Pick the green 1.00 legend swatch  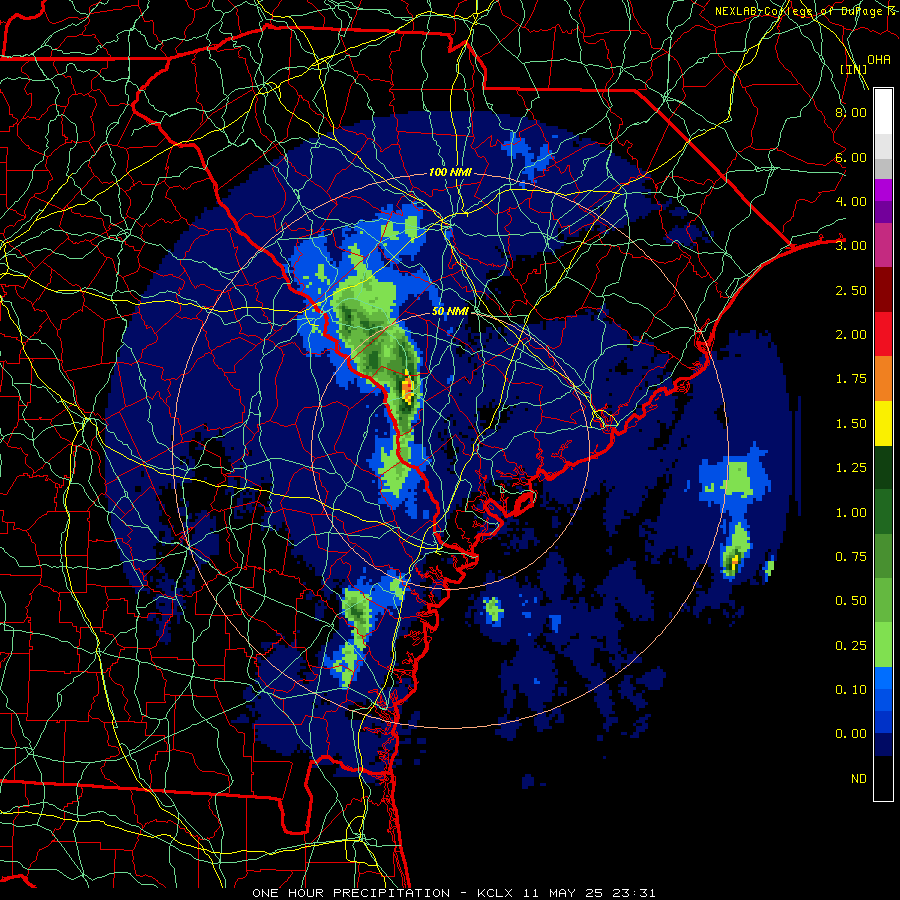tap(883, 512)
